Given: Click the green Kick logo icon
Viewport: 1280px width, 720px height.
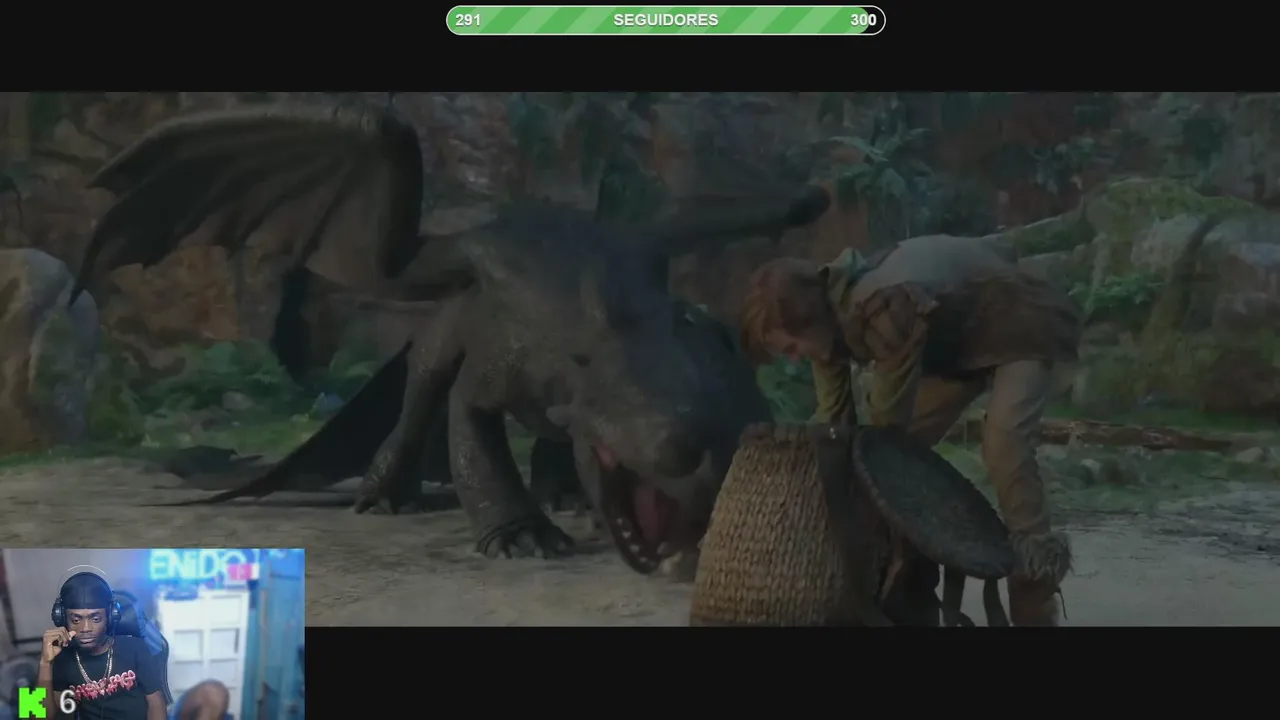Looking at the screenshot, I should coord(32,702).
